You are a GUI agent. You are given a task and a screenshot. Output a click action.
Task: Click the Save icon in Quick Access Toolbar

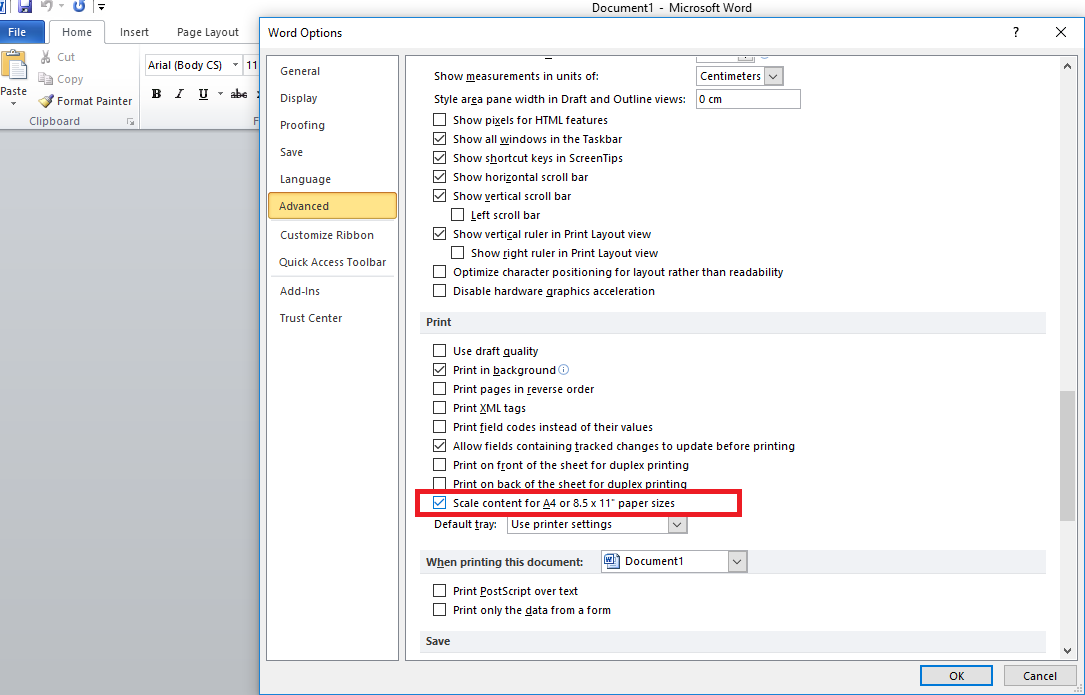(x=25, y=6)
